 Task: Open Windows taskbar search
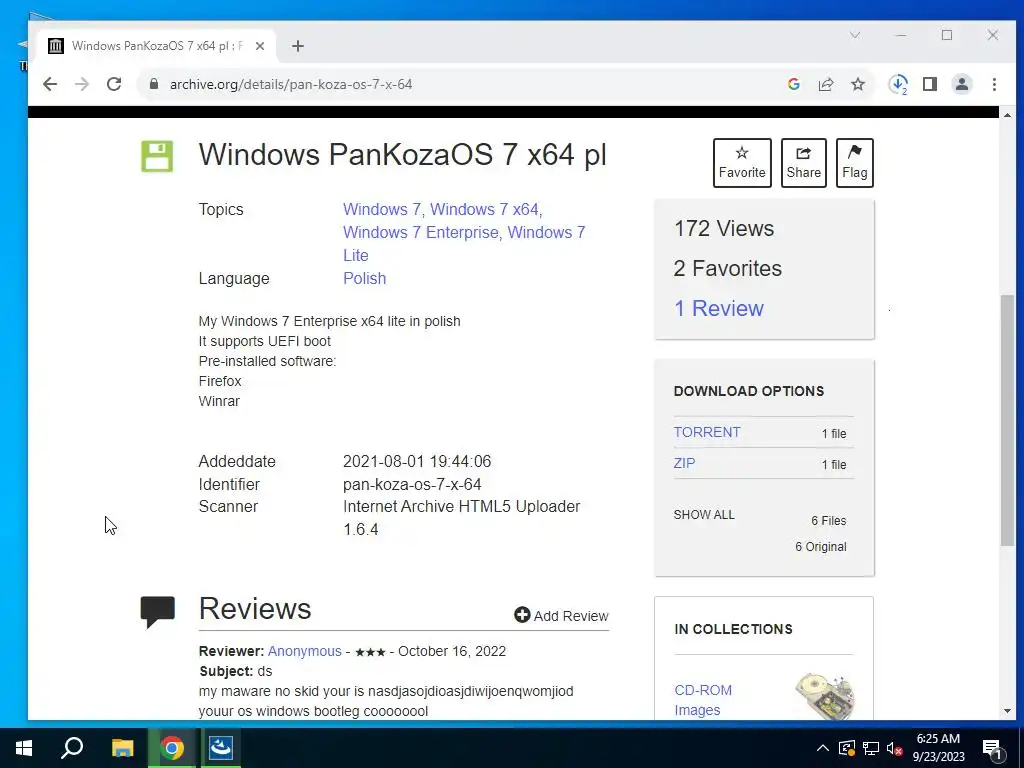click(72, 748)
